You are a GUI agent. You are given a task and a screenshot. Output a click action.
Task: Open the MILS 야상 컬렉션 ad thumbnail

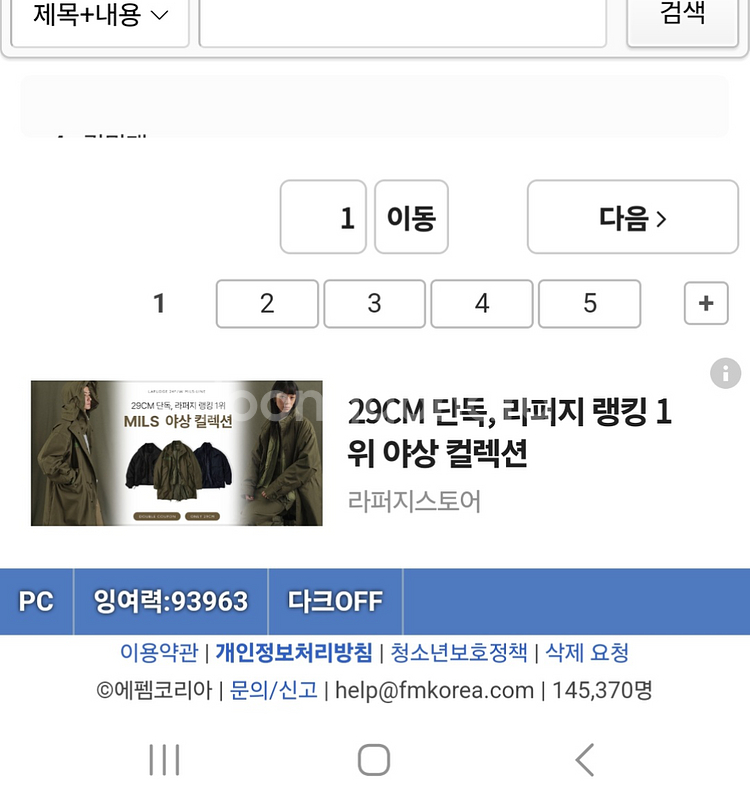(177, 453)
